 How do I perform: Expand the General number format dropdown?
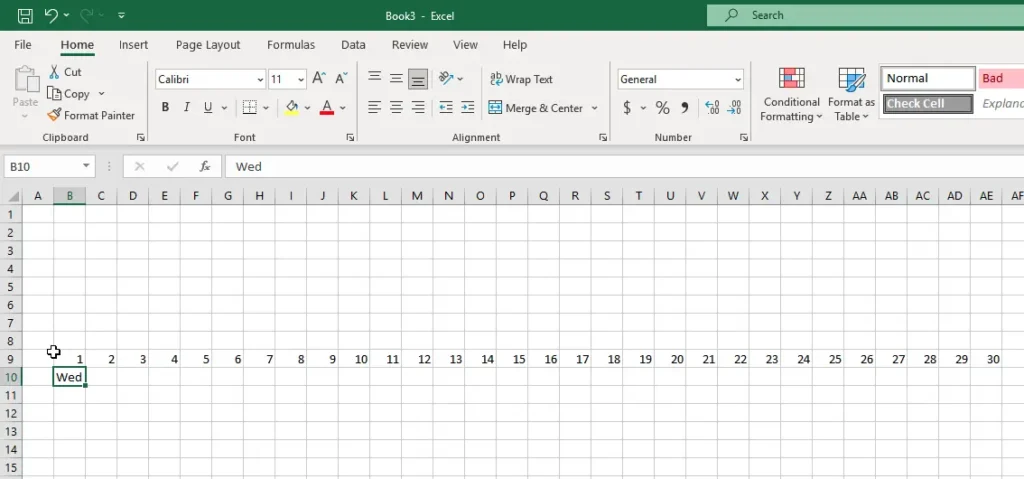click(738, 79)
